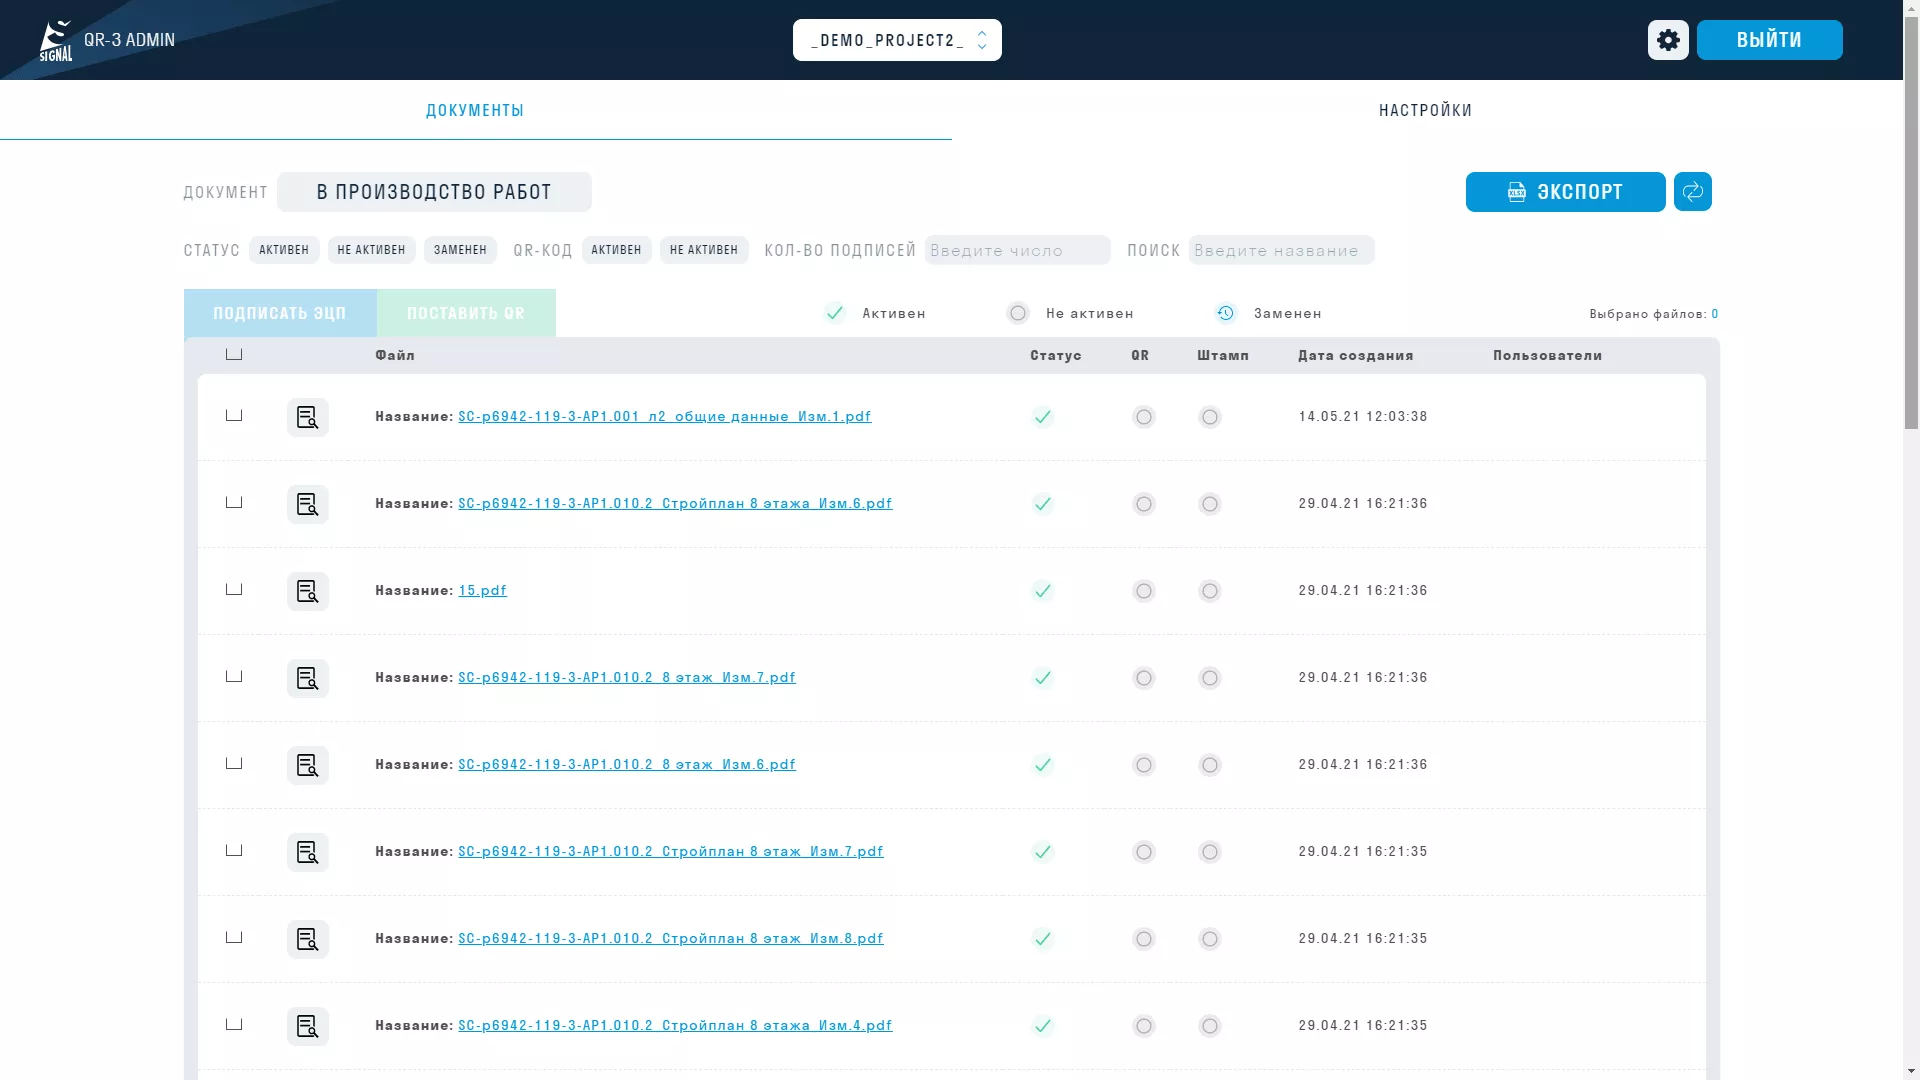Click date 14.05.21 12:03:38

1363,416
